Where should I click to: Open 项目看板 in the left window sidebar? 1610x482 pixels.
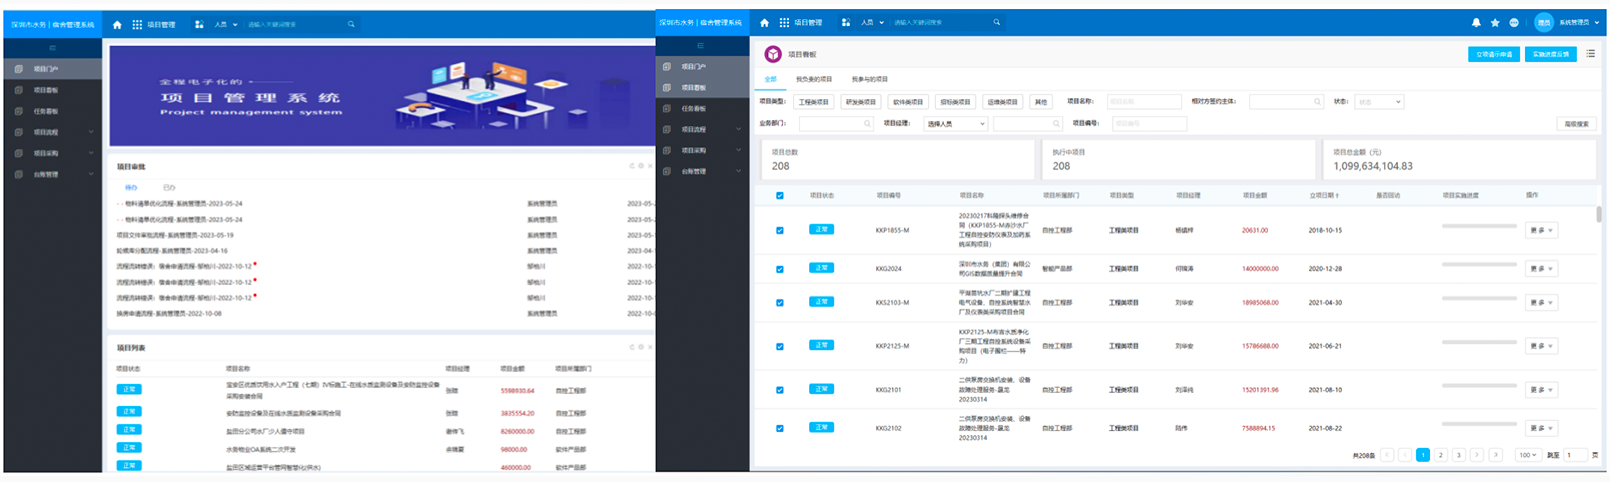[x=52, y=90]
